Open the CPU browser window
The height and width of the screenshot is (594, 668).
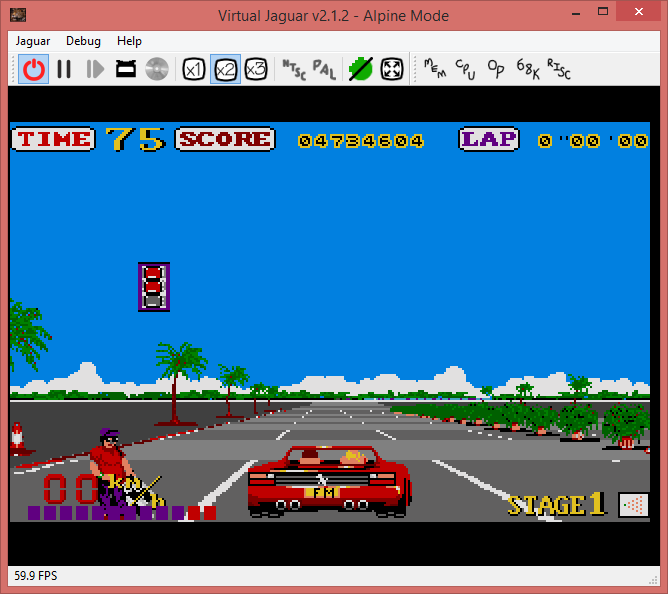(x=465, y=68)
